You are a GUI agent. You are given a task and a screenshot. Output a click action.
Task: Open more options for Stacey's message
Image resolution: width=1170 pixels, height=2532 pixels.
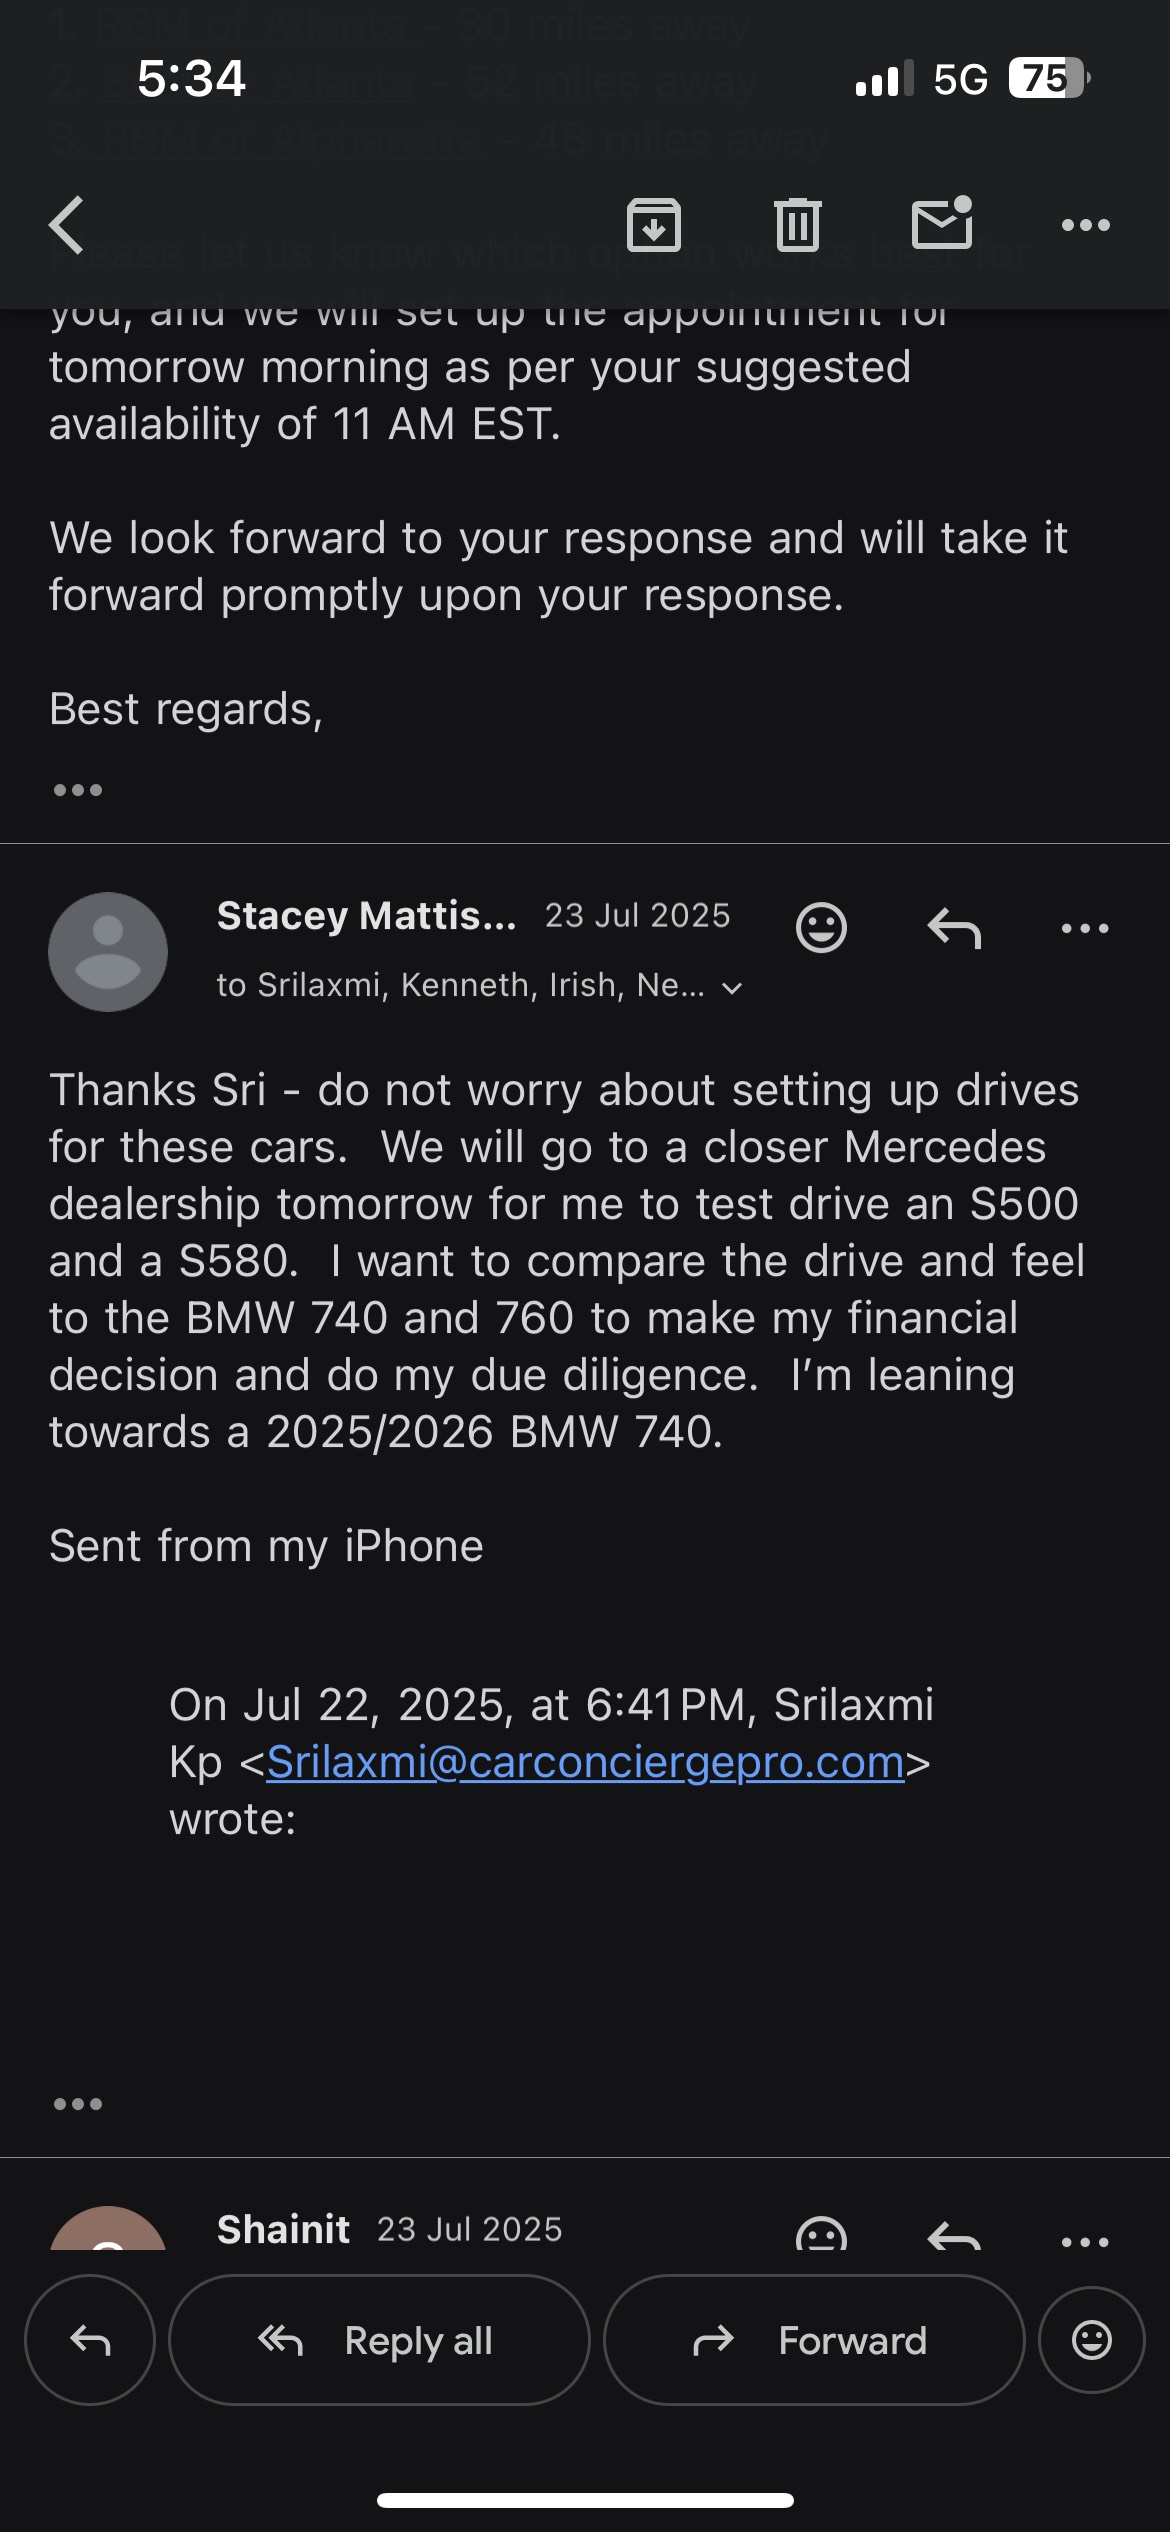(1085, 928)
